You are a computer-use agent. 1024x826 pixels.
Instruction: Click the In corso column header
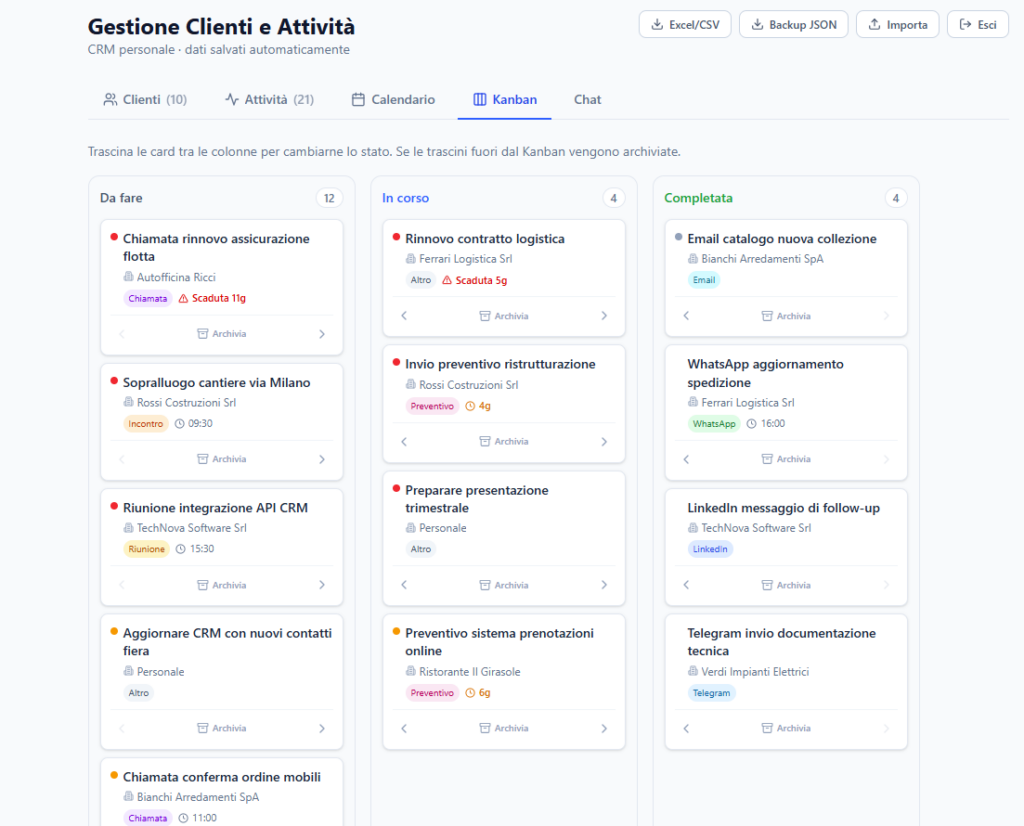406,198
